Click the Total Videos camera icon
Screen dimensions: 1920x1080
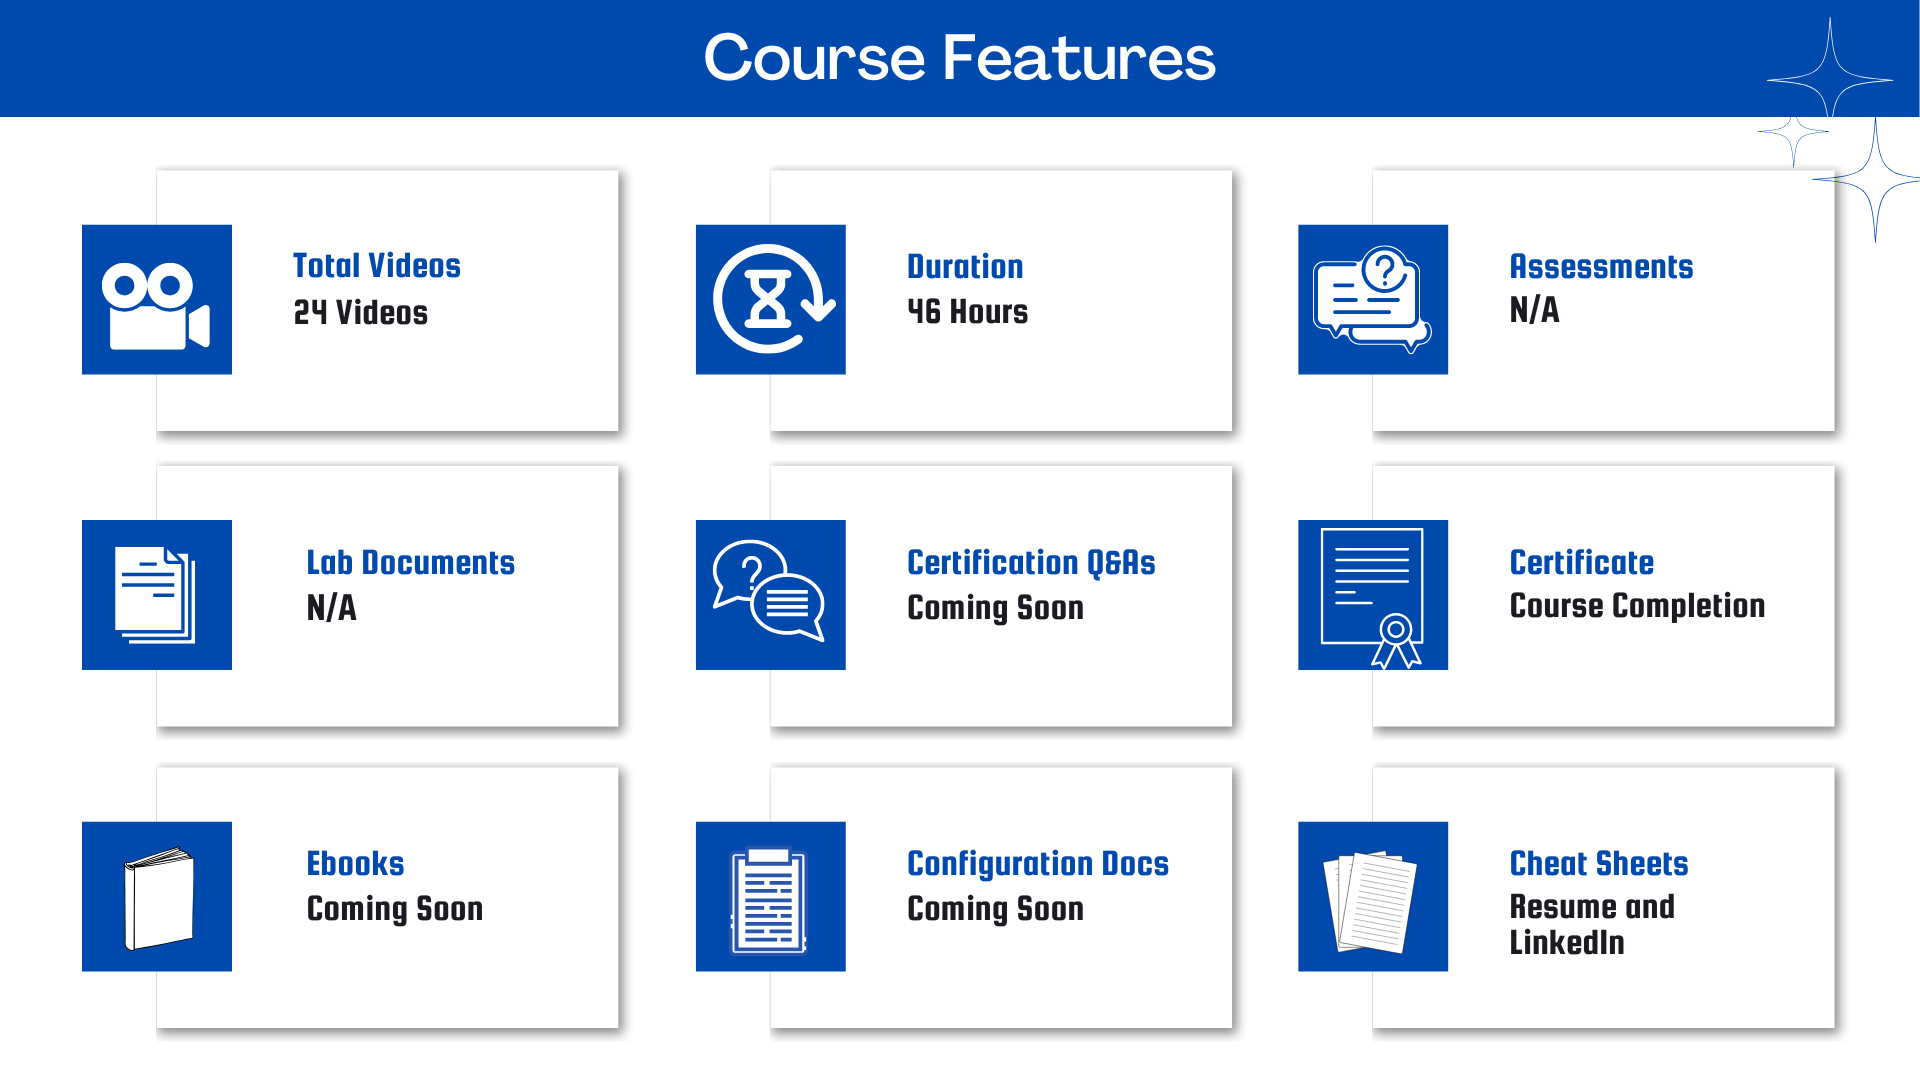point(158,297)
